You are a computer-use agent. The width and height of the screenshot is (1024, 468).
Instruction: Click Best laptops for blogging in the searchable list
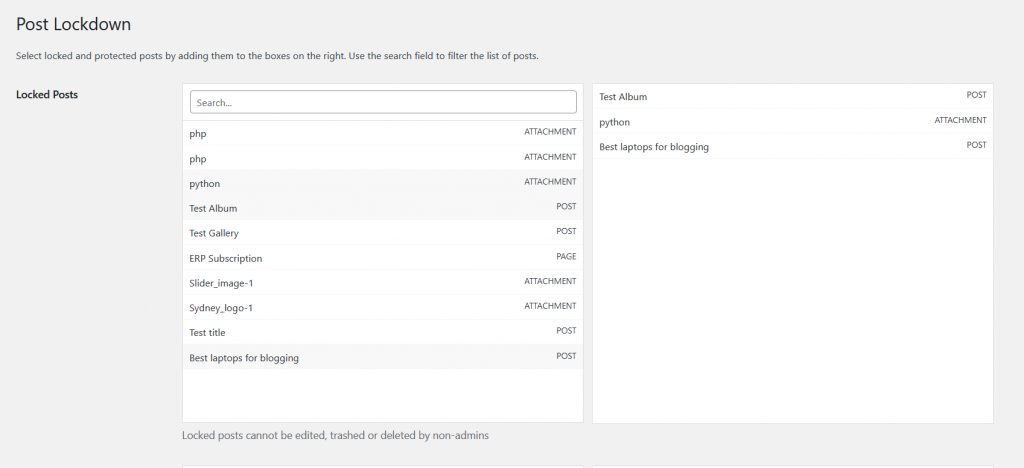(383, 357)
